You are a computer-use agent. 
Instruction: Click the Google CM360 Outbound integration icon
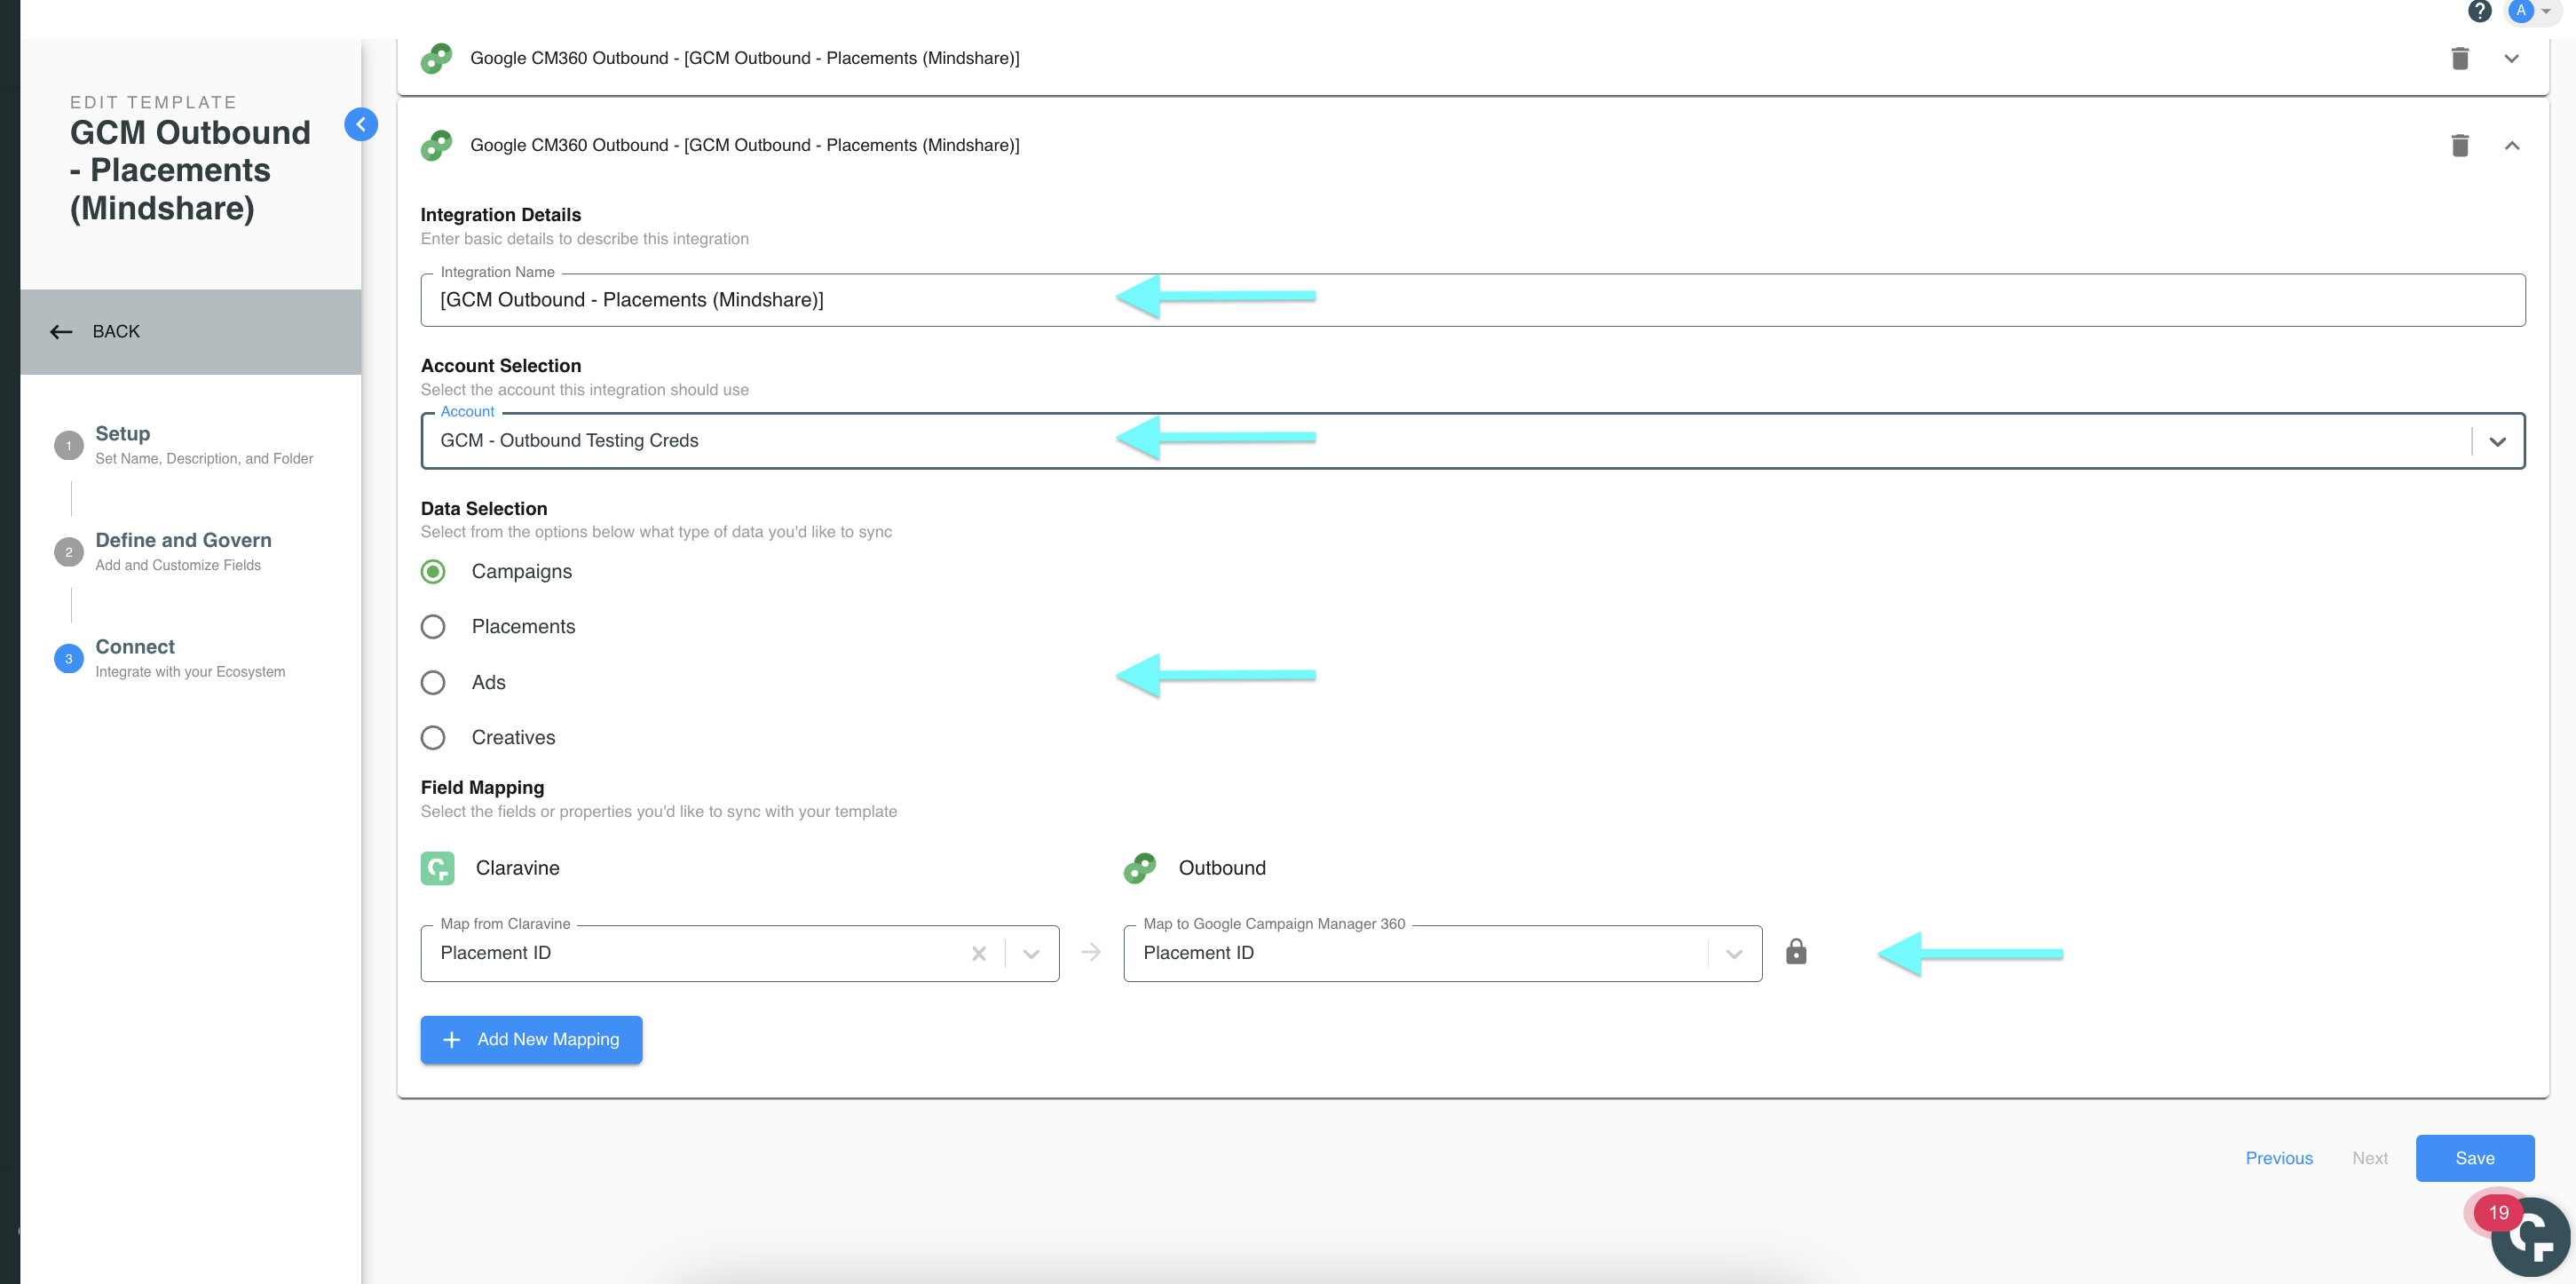pos(436,145)
